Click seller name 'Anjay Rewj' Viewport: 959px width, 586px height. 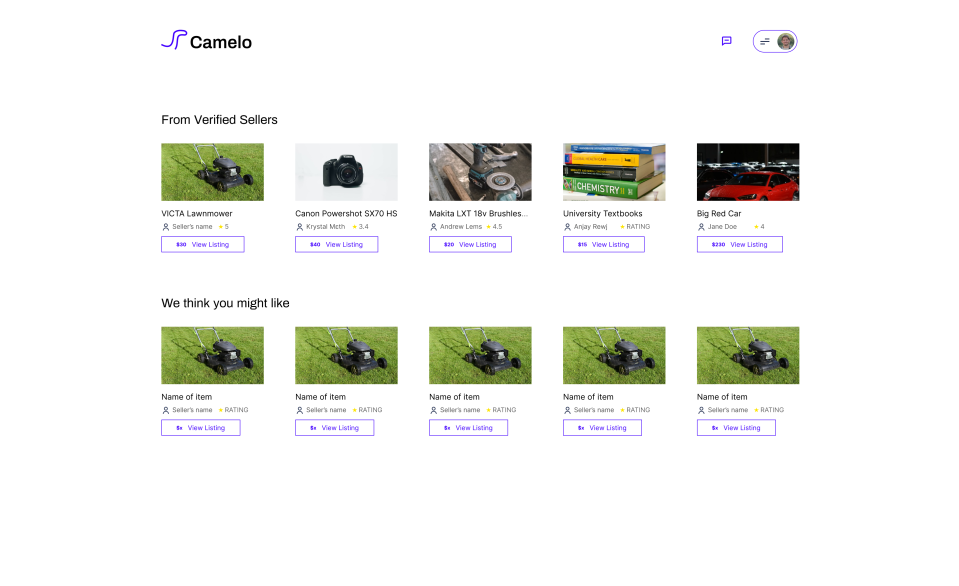click(591, 227)
